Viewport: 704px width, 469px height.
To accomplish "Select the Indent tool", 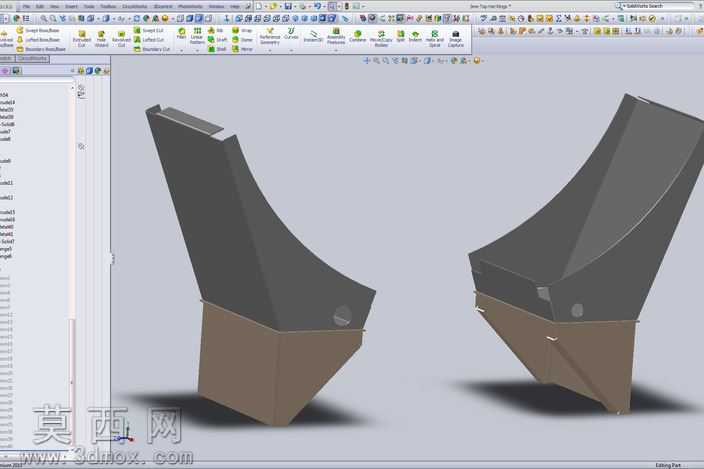I will coord(415,36).
